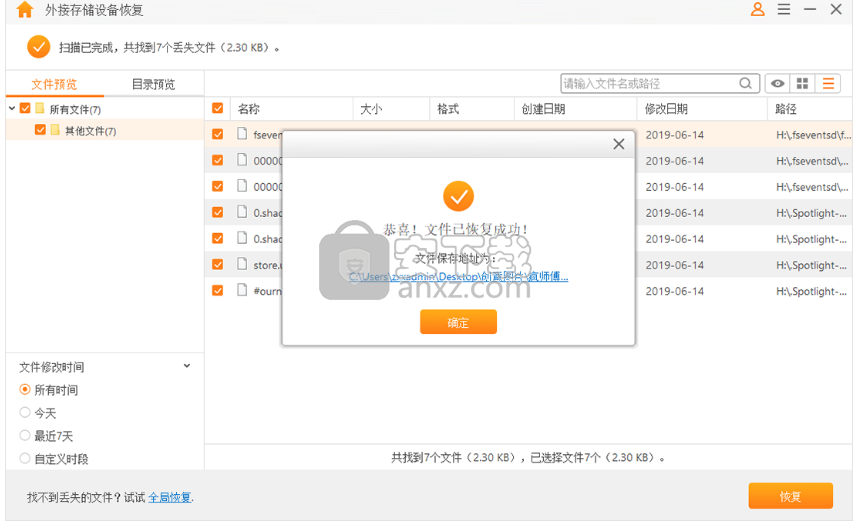Switch to the 目录预览 tab
The width and height of the screenshot is (855, 524).
point(153,85)
